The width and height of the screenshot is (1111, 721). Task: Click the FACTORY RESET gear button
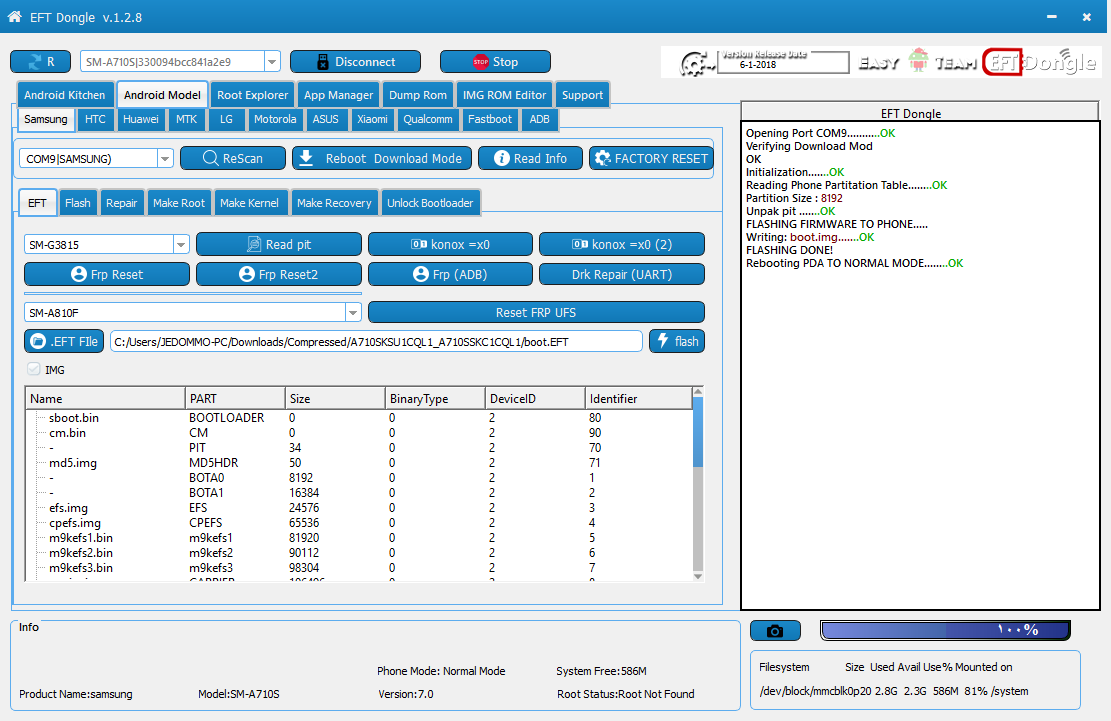(x=651, y=158)
